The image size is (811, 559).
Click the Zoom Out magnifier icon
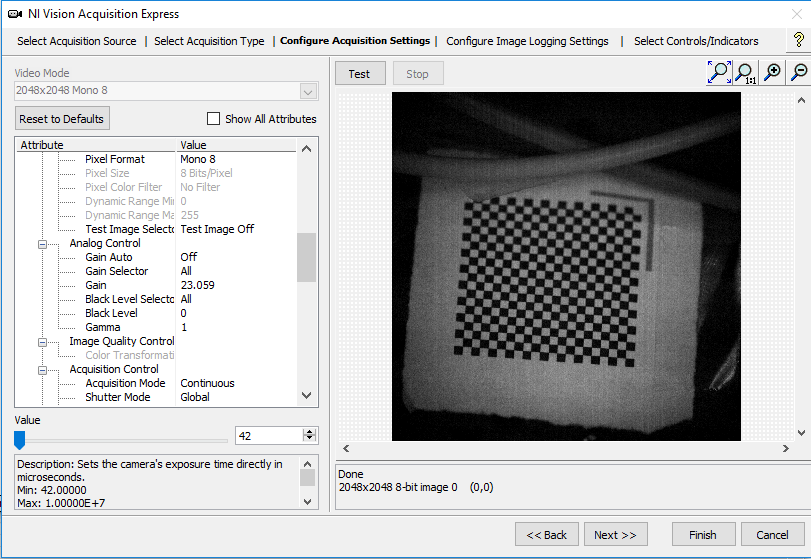pyautogui.click(x=799, y=72)
